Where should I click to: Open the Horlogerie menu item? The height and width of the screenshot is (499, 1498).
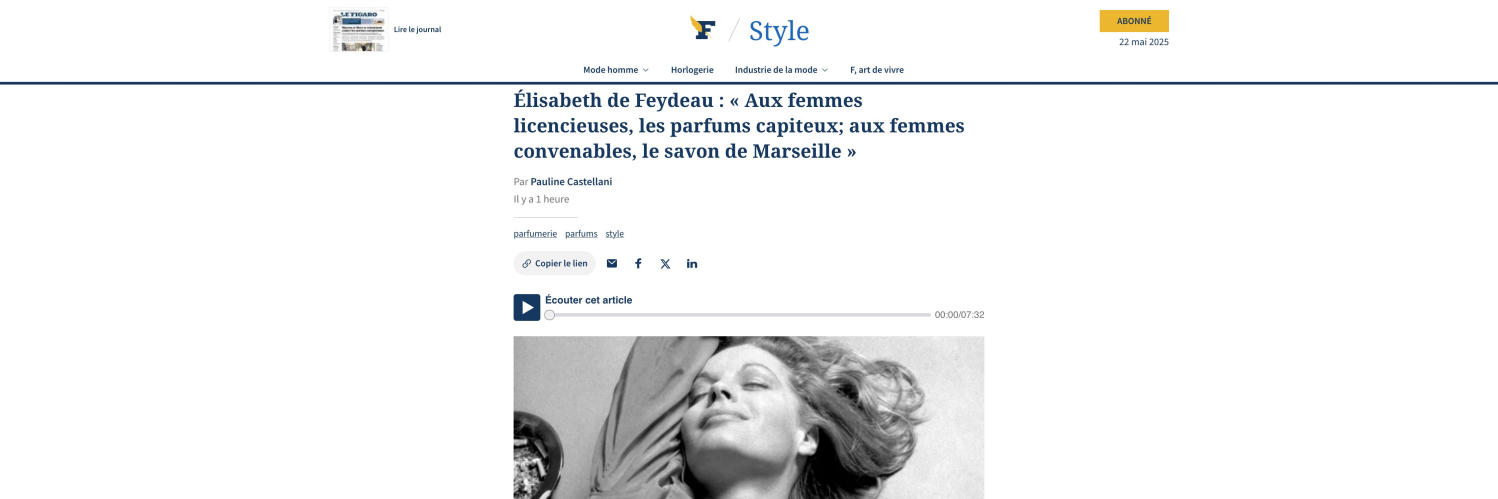point(692,70)
